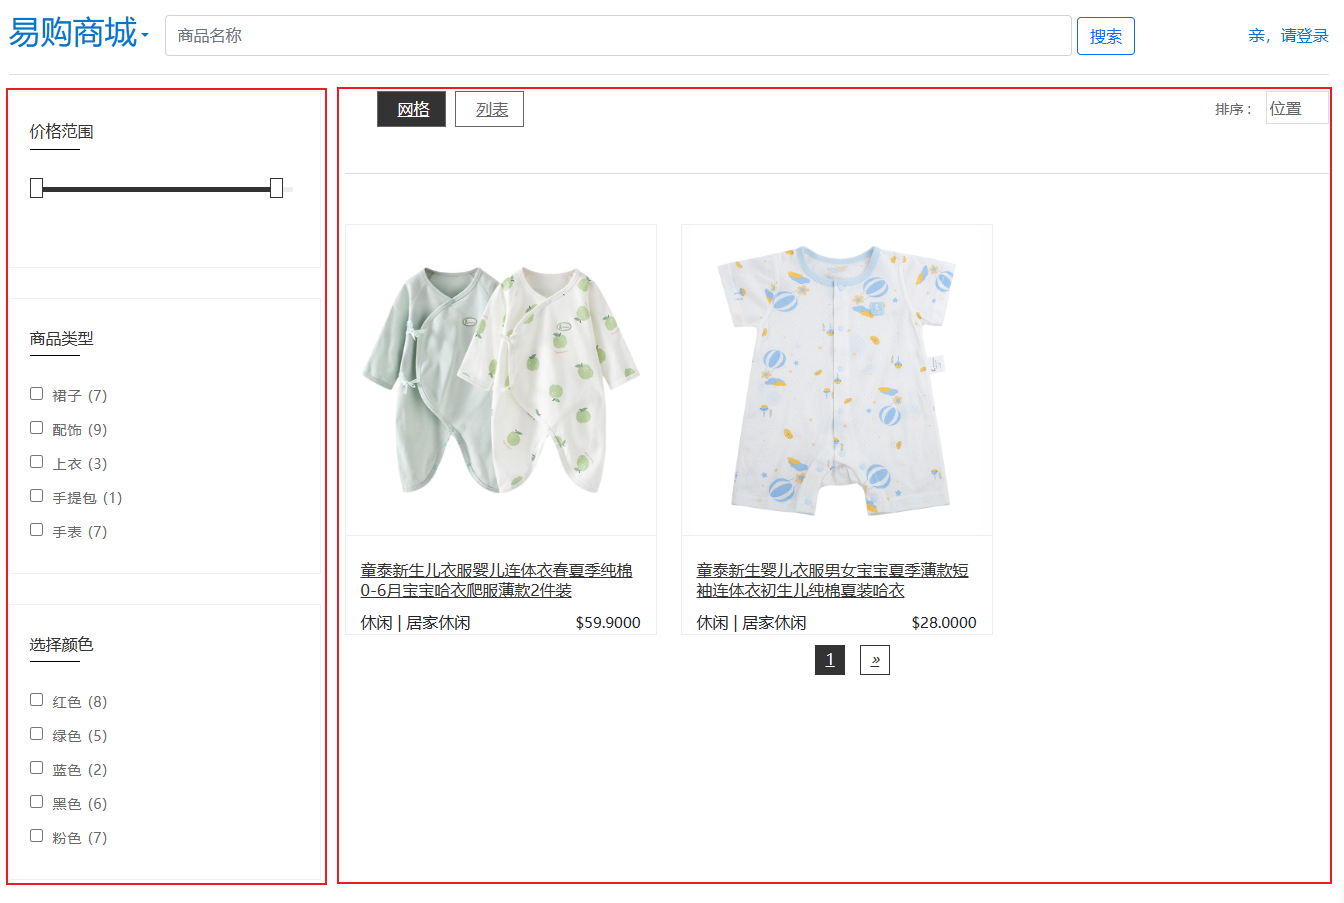Focus the 商品名称 search input field
Viewport: 1344px width, 903px height.
coord(618,36)
